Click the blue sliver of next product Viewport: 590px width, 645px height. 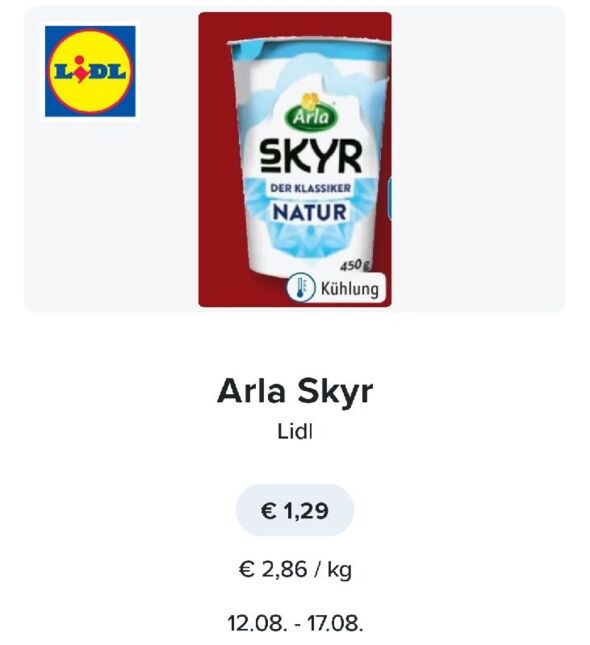389,199
